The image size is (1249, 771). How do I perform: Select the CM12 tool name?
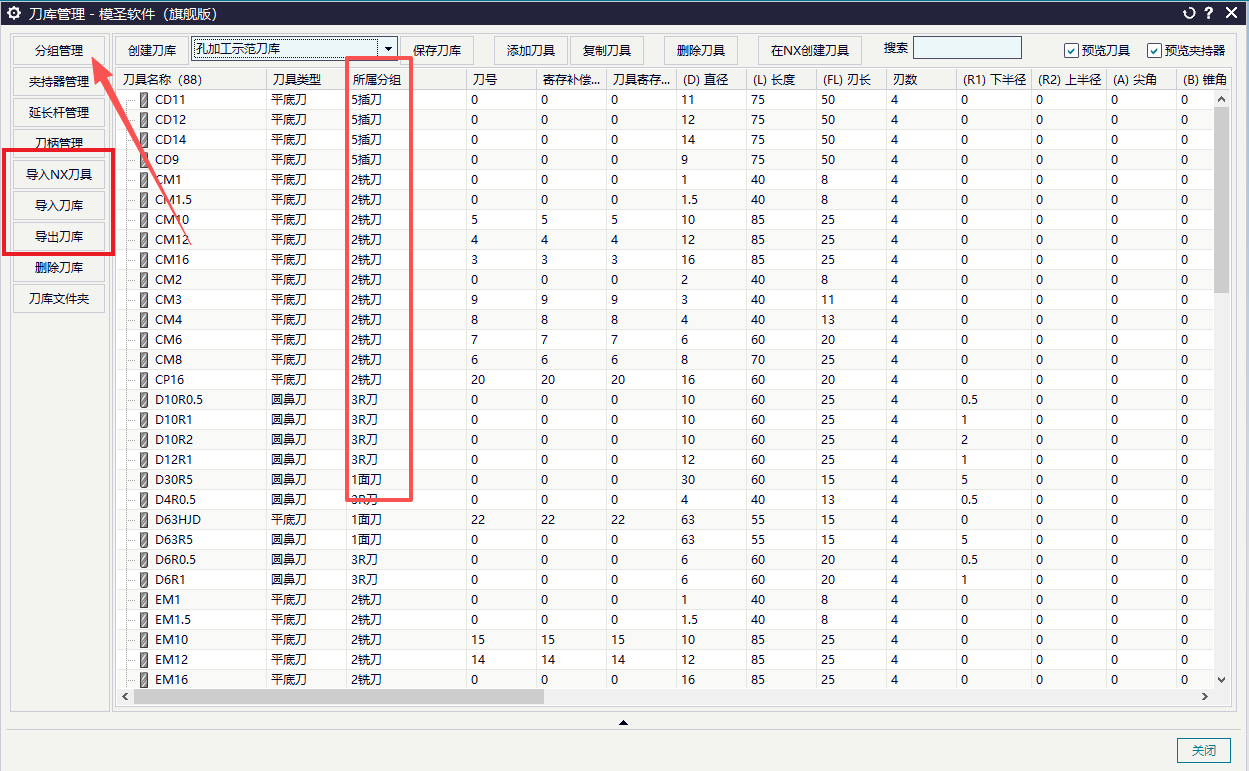coord(171,240)
